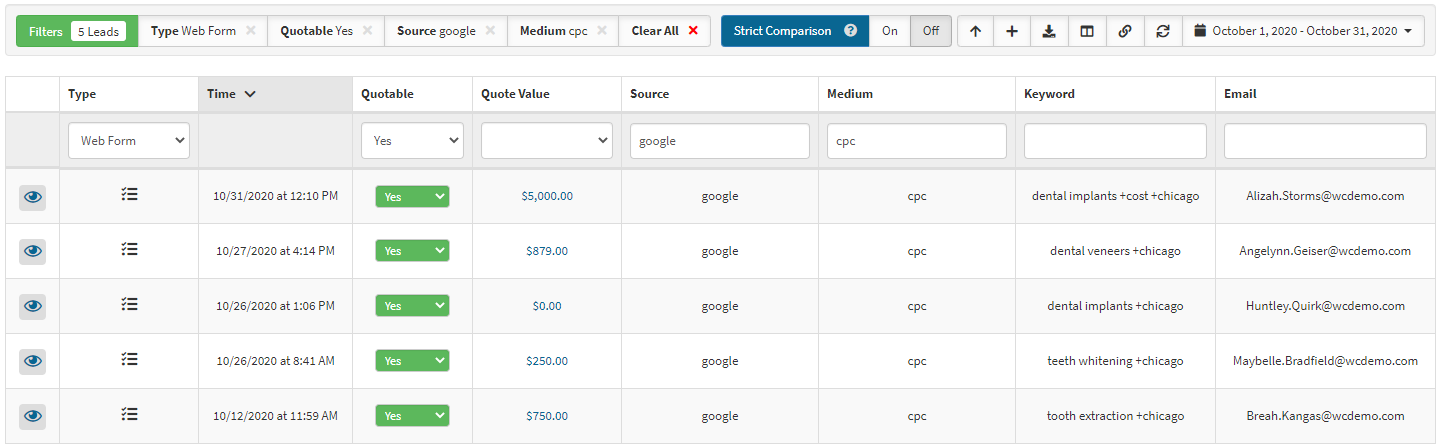Change Quotable Yes dropdown for Breah.Kangas row

click(x=412, y=416)
